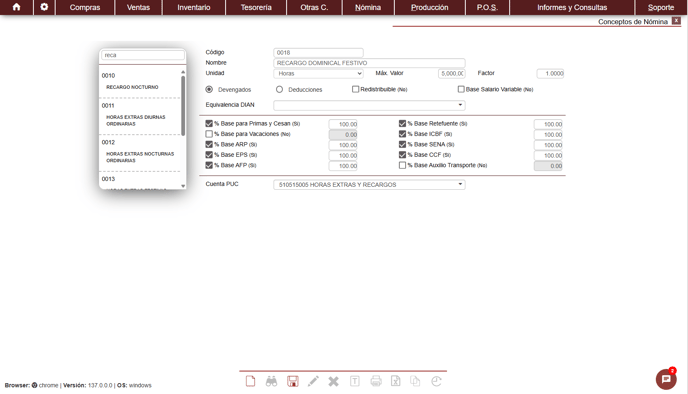The width and height of the screenshot is (688, 394).
Task: Create a new record with the blank page icon
Action: pyautogui.click(x=250, y=381)
